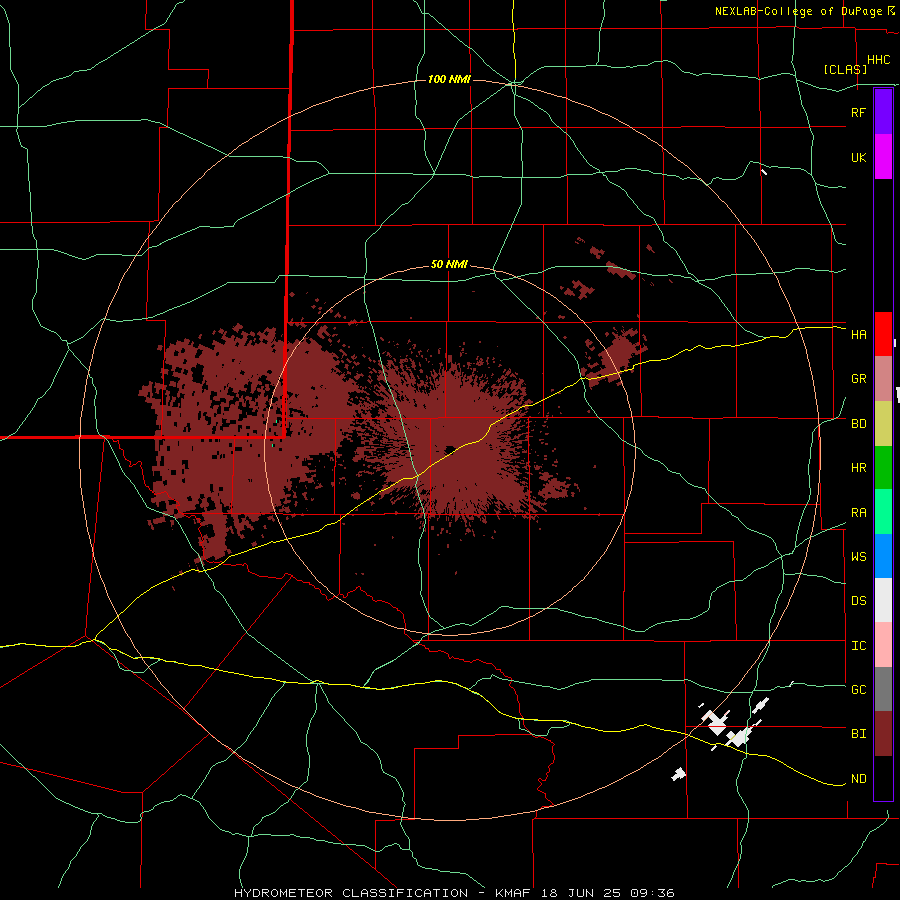Click the 'HYDROMETEOR CLASSIFICATION' caption at bottom
Image resolution: width=900 pixels, height=900 pixels.
(x=351, y=893)
